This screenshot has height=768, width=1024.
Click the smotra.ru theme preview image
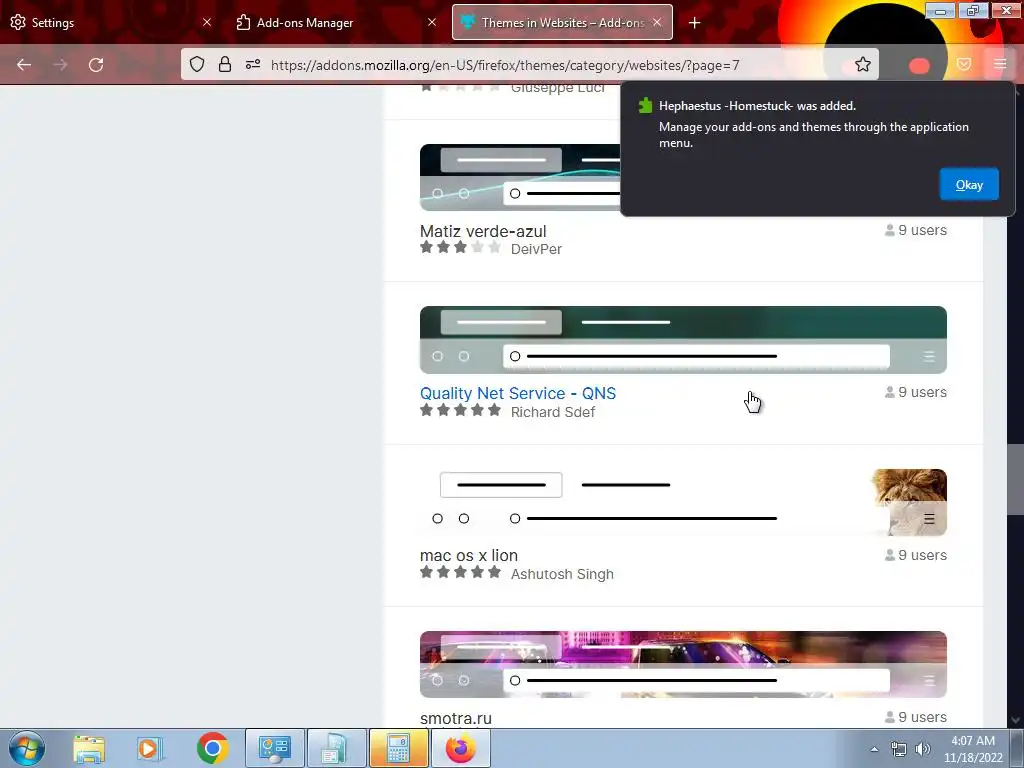[683, 664]
